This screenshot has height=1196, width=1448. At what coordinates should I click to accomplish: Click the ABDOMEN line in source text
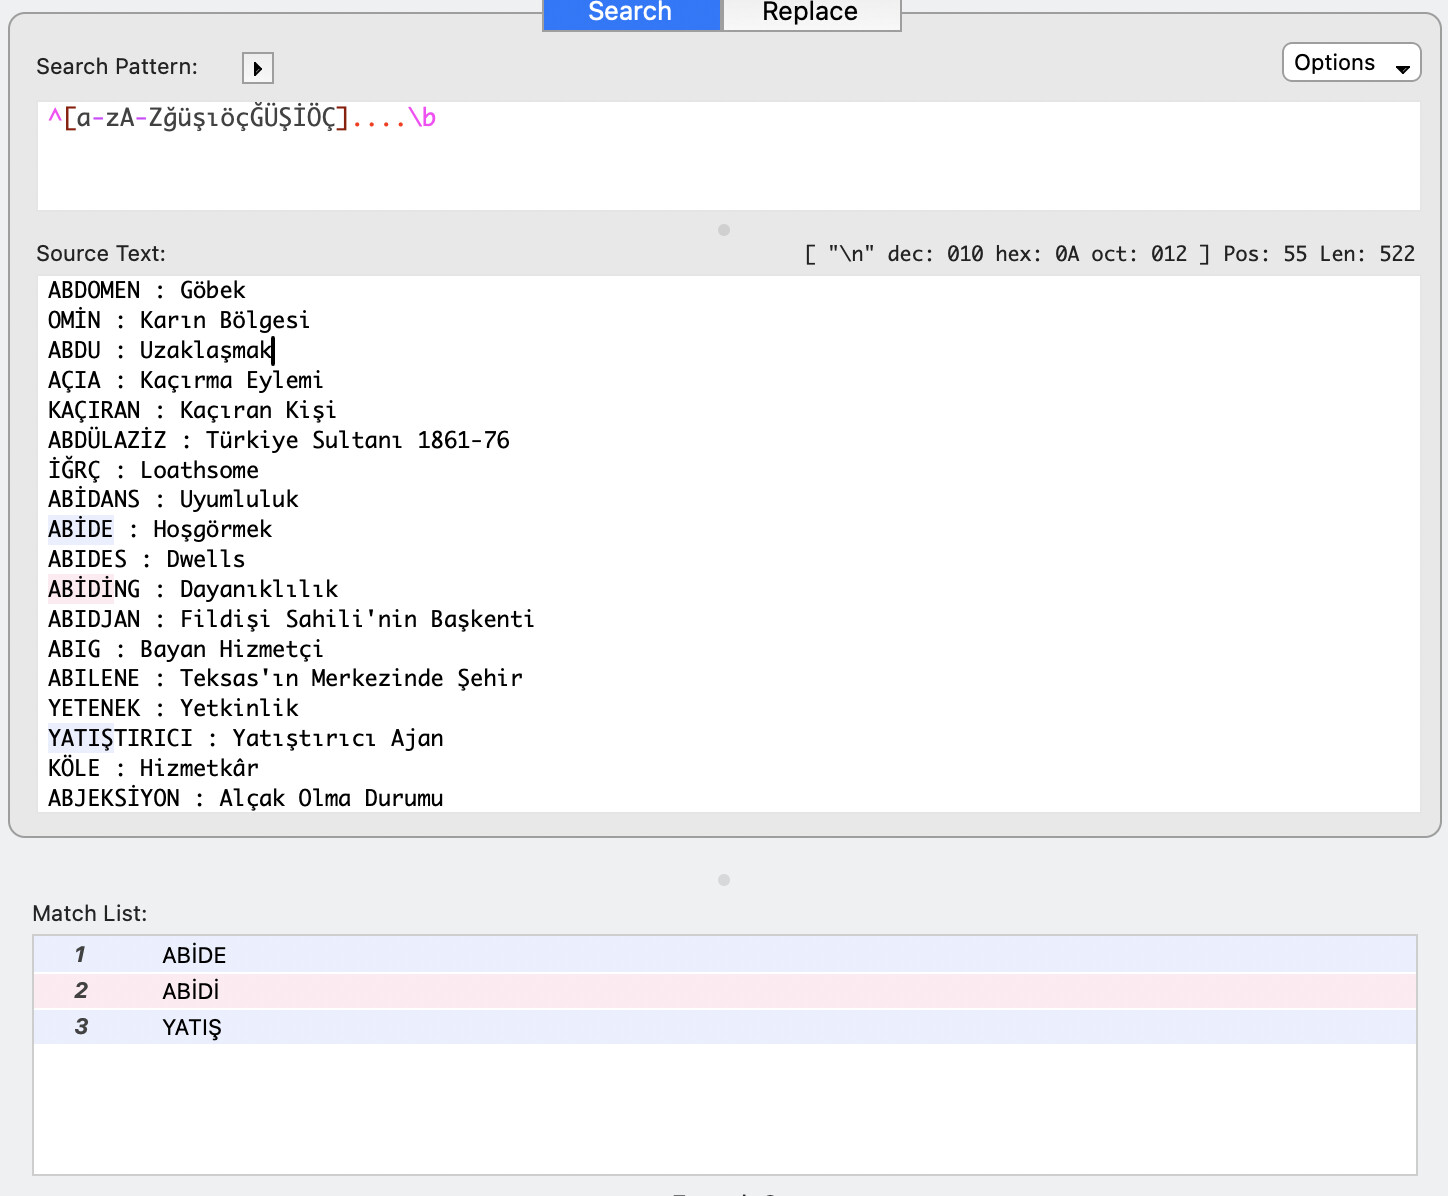[146, 290]
